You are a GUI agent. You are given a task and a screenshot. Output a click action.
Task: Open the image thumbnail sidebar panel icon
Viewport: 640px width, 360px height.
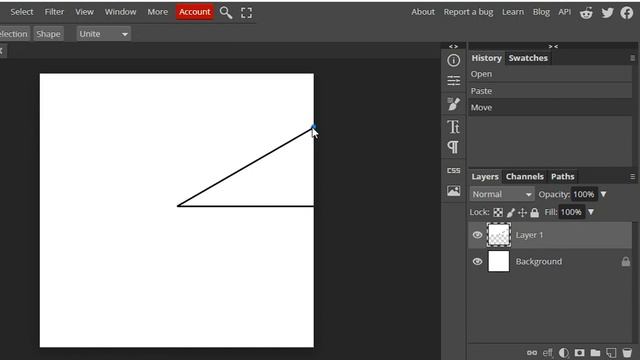pos(453,191)
